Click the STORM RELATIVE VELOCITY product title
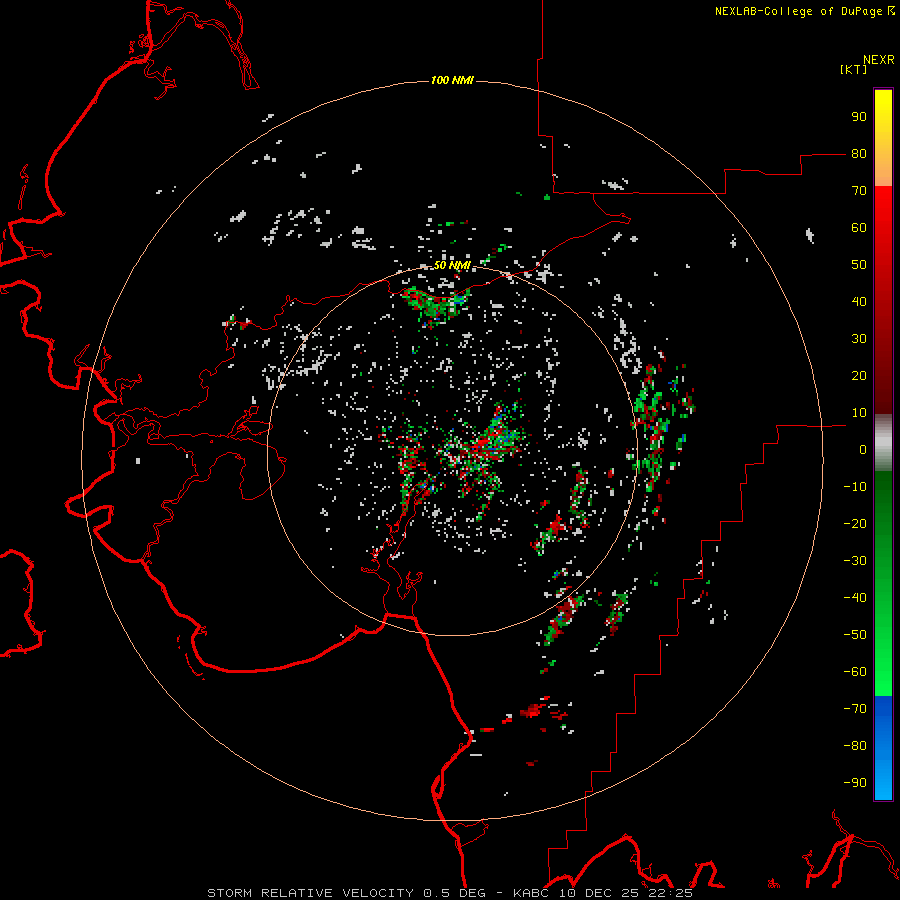 (311, 893)
